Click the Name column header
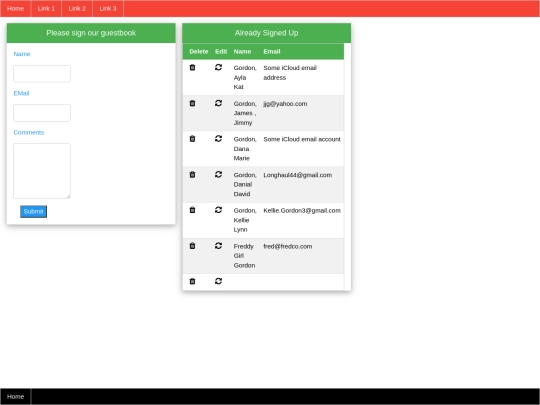Screen dimensions: 540x405 click(x=242, y=52)
